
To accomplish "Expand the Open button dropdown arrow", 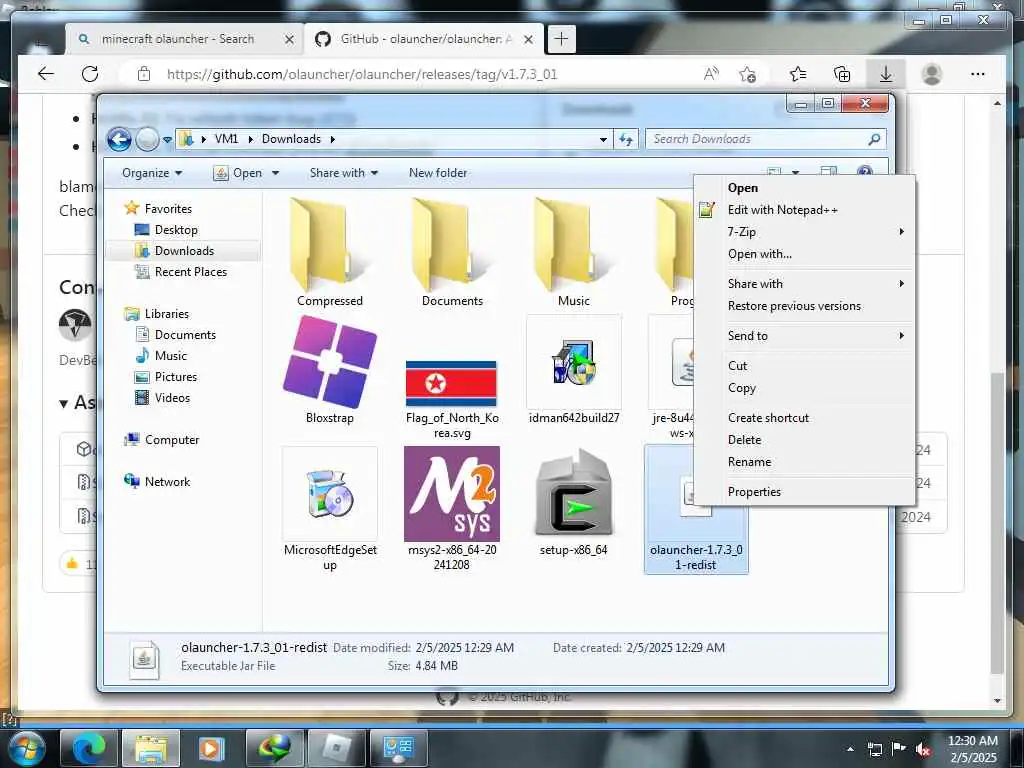I will (276, 173).
